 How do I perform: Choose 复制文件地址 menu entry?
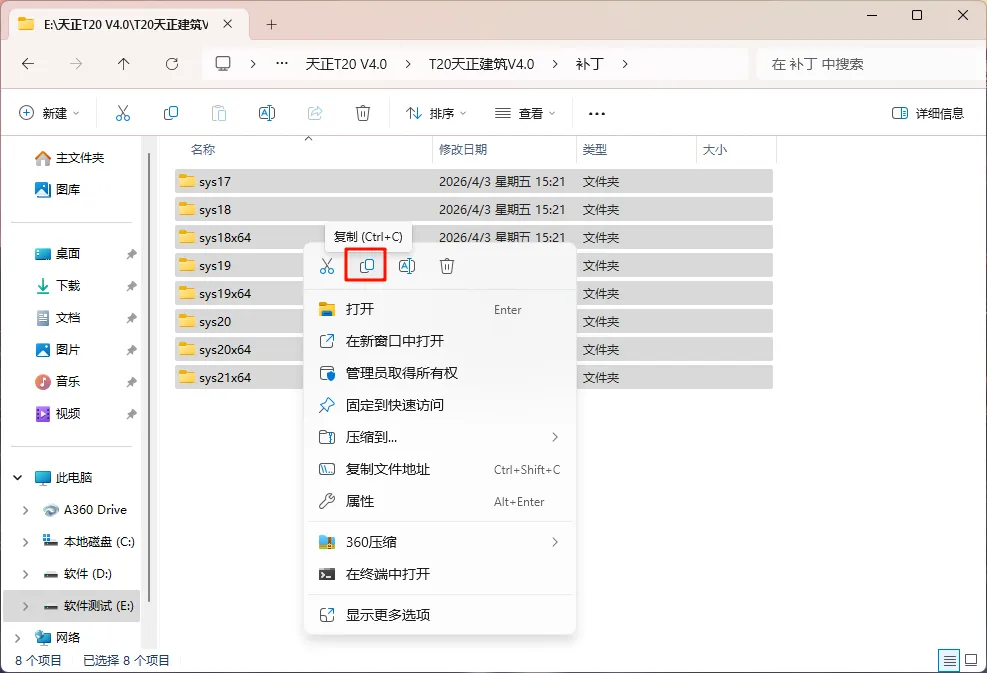(439, 470)
